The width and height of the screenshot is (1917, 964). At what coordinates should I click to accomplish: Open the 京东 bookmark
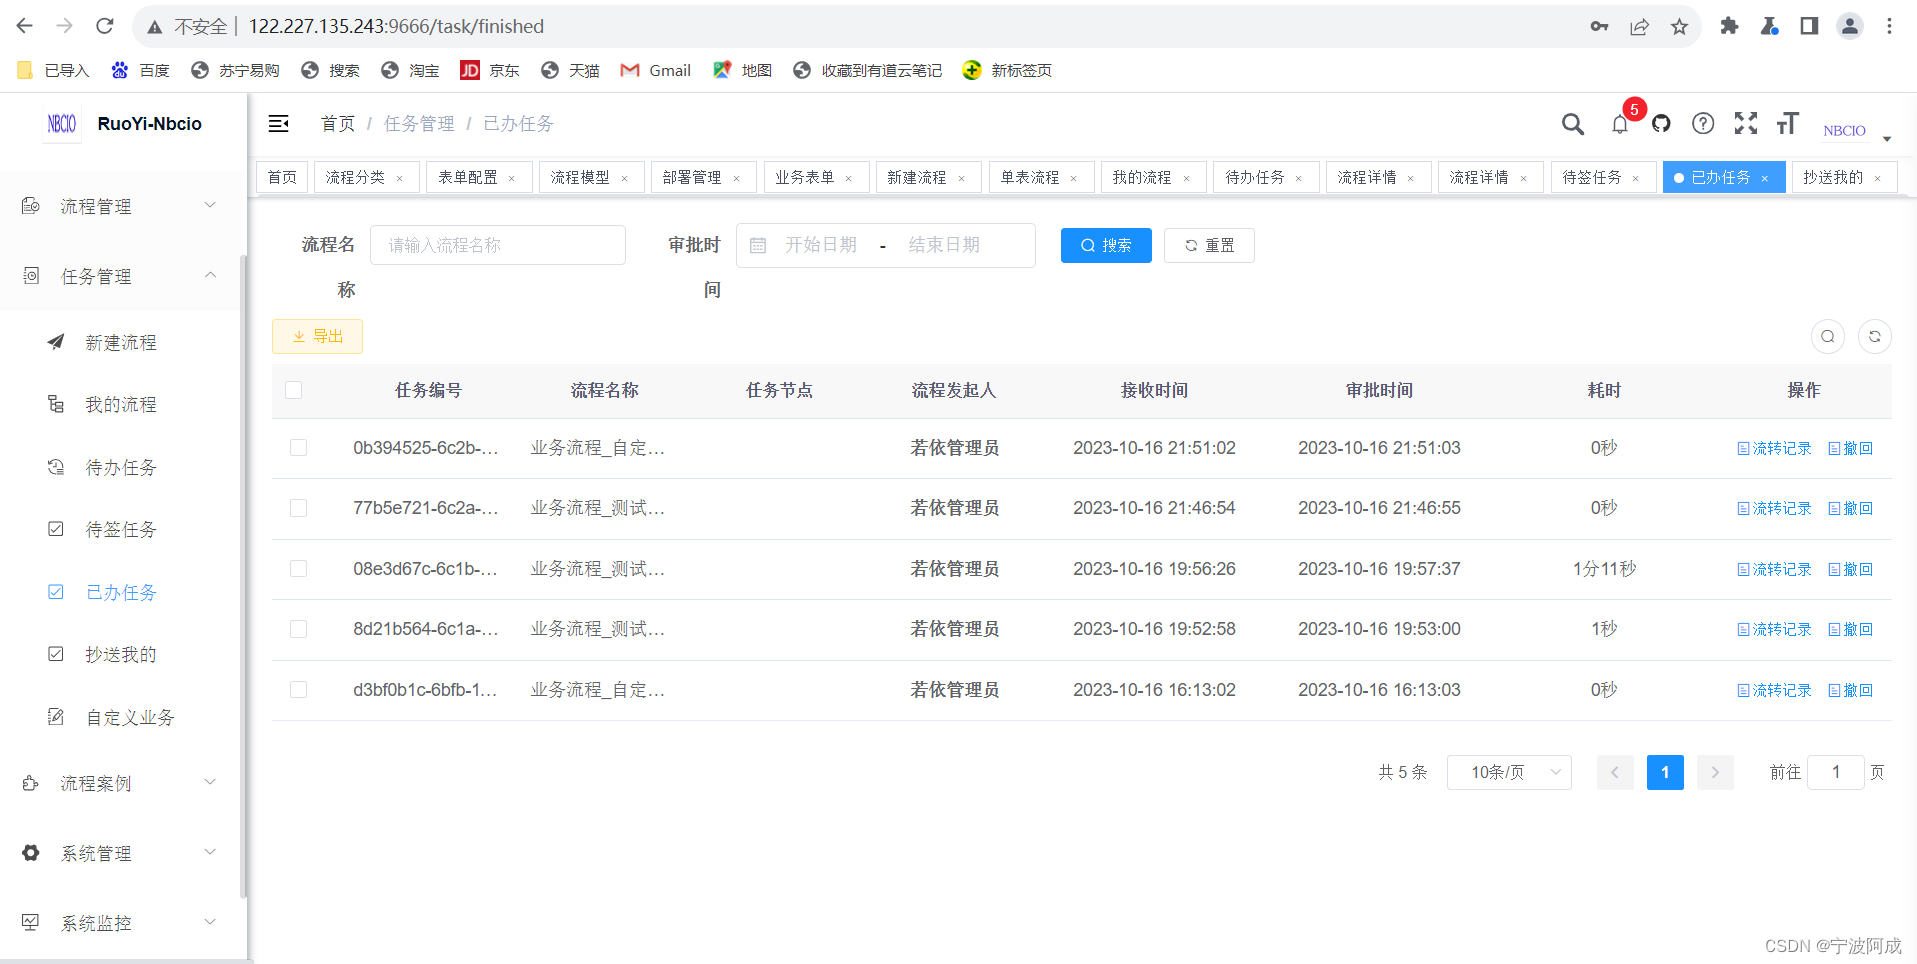click(x=489, y=70)
